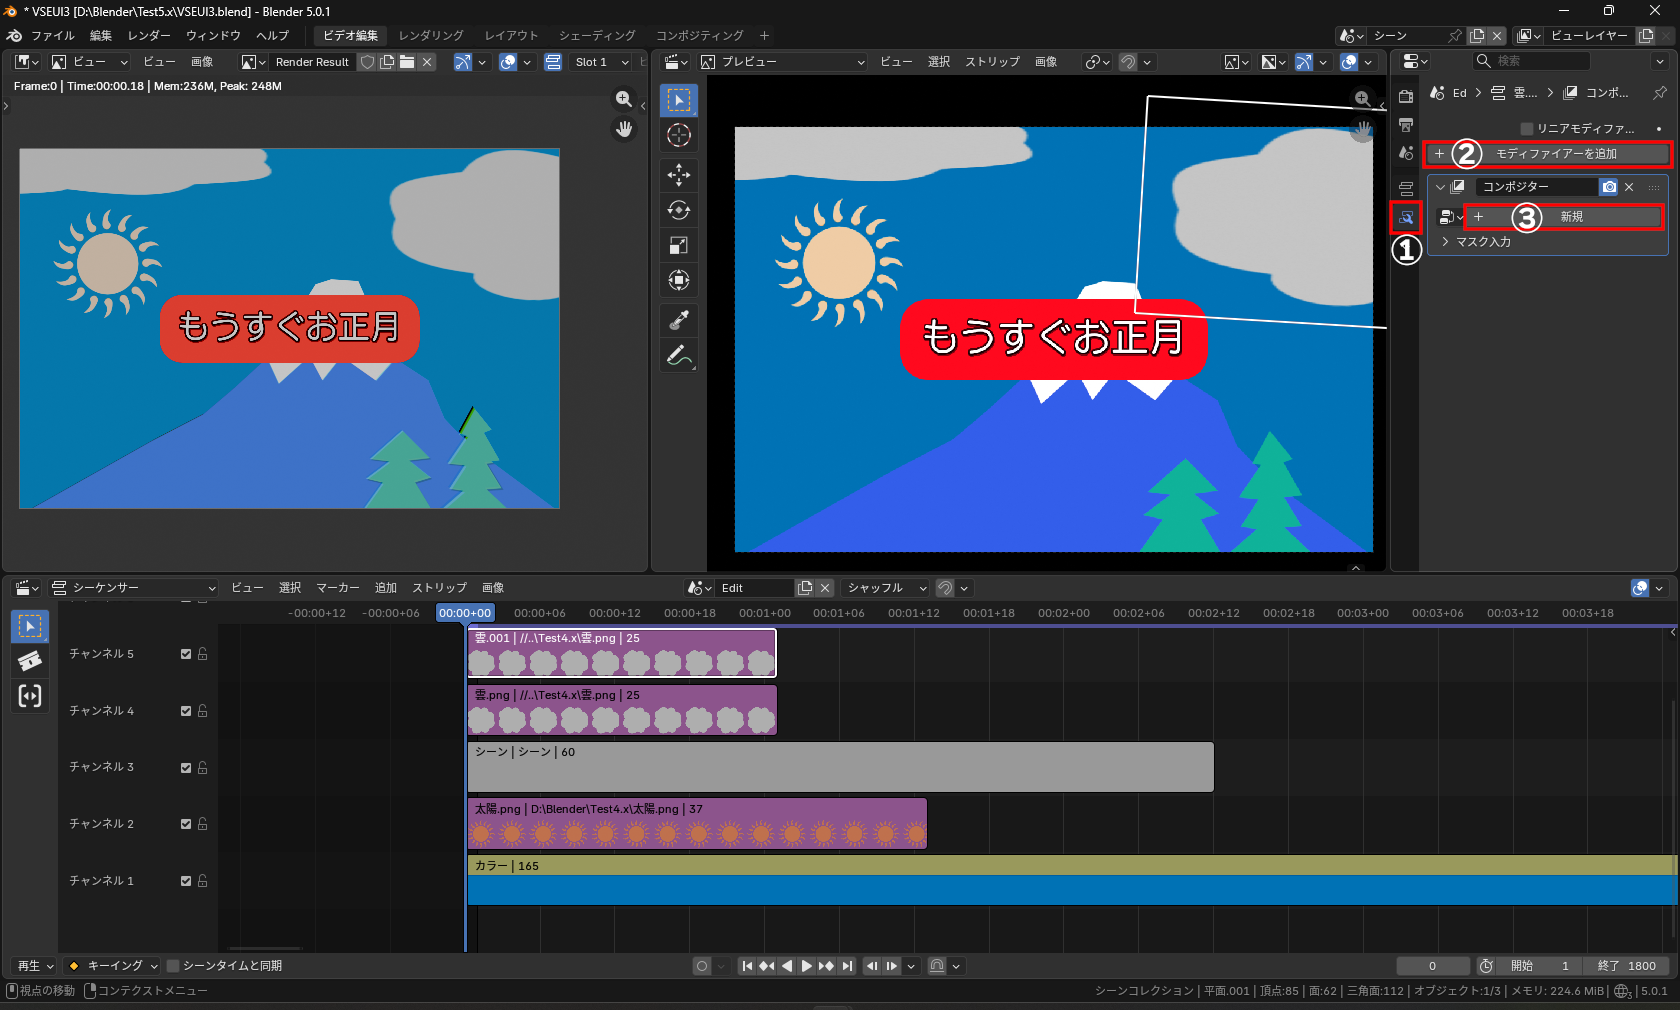Viewport: 1680px width, 1010px height.
Task: Activate the sequencer box select tool
Action: [30, 626]
